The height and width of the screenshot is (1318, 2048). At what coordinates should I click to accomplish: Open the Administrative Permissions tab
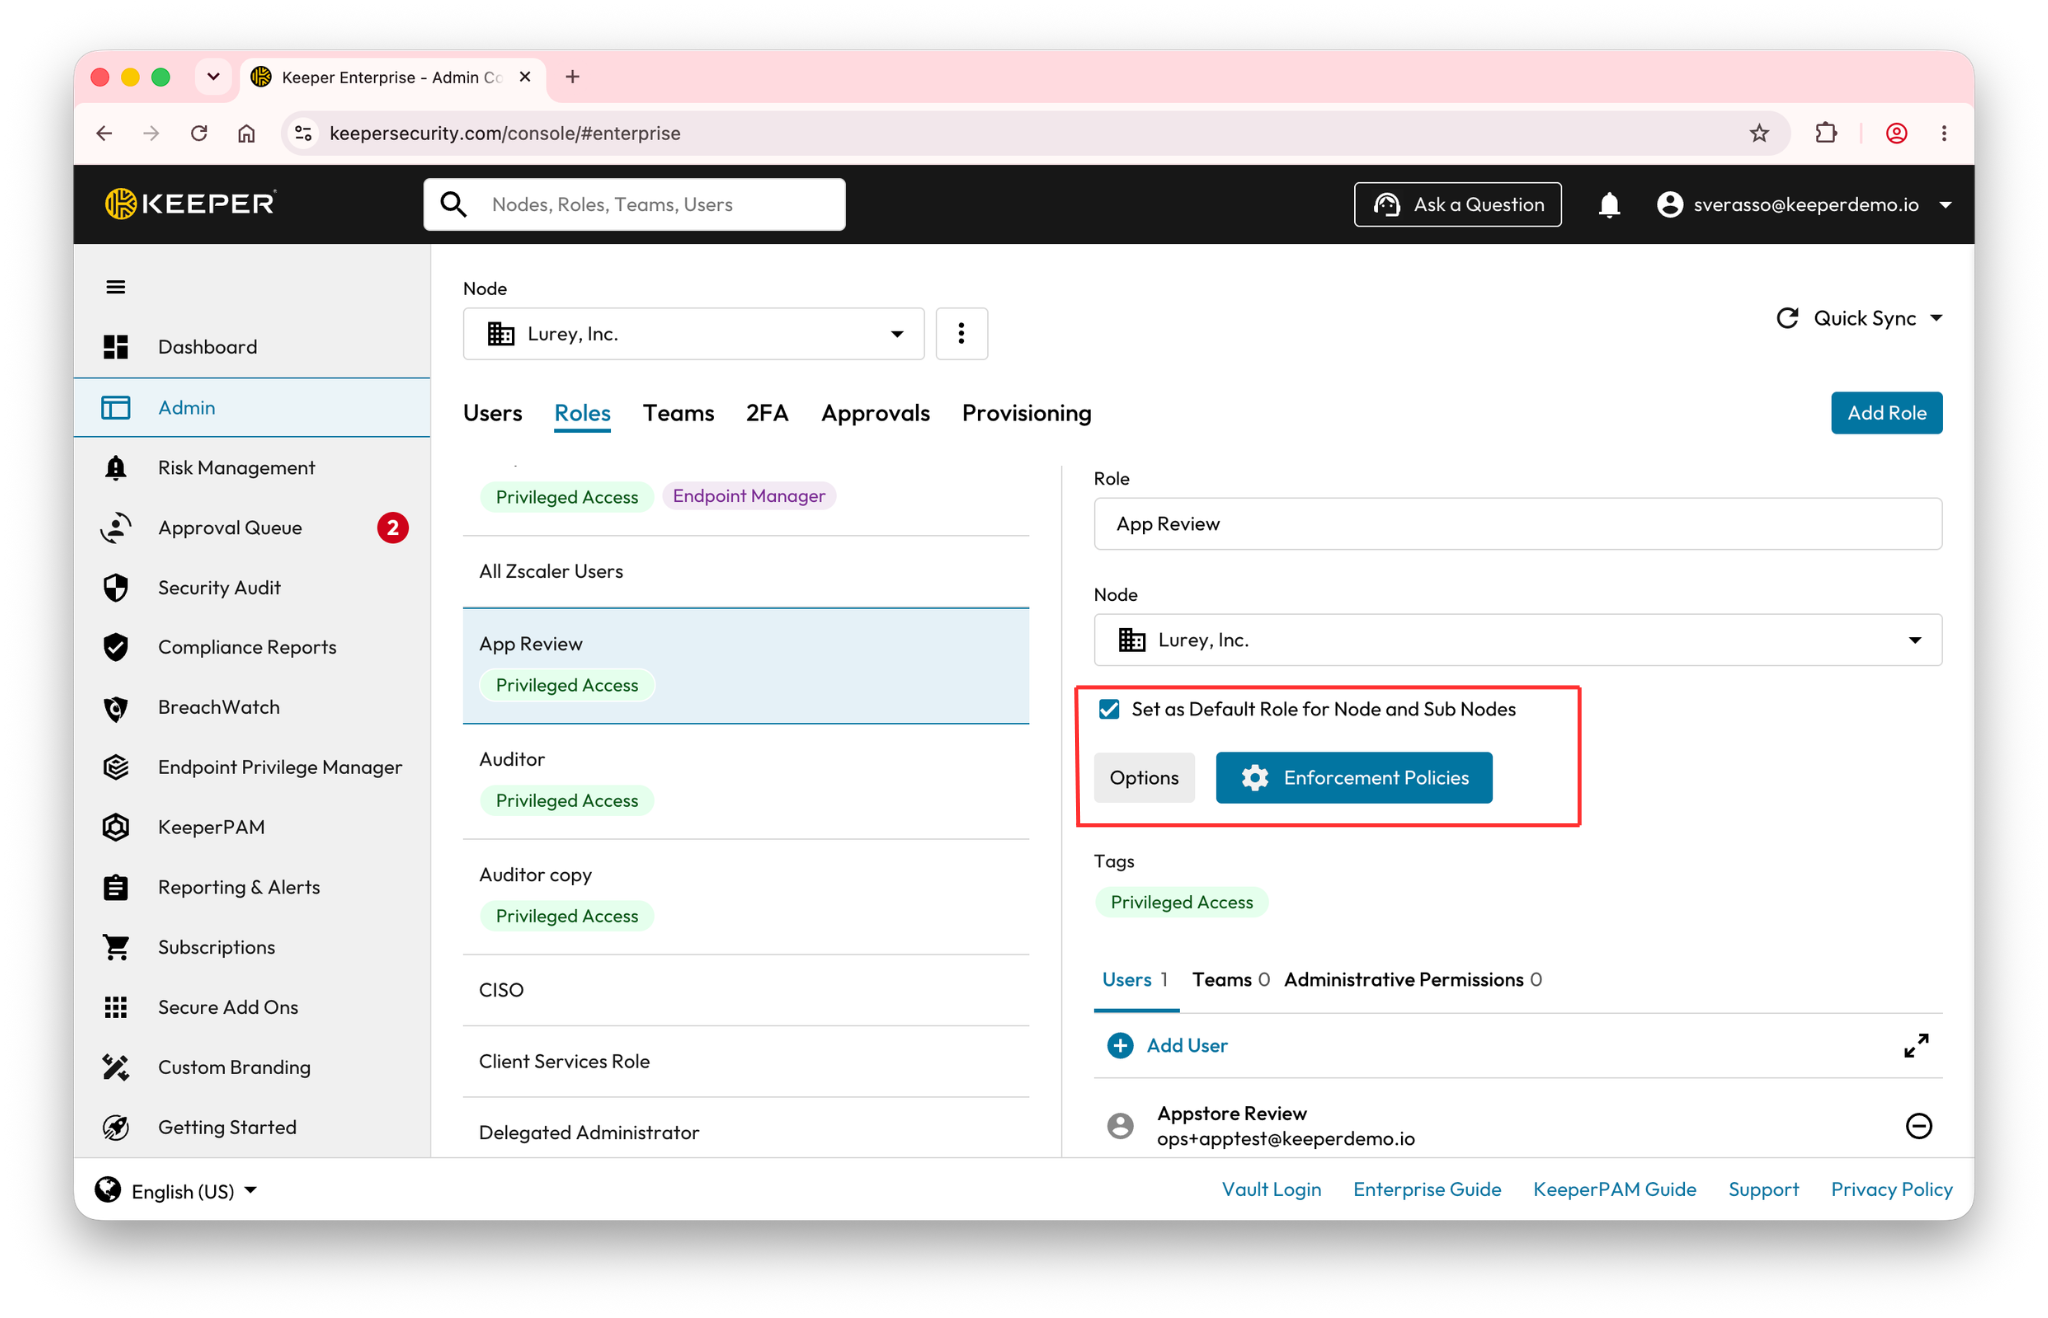1412,979
